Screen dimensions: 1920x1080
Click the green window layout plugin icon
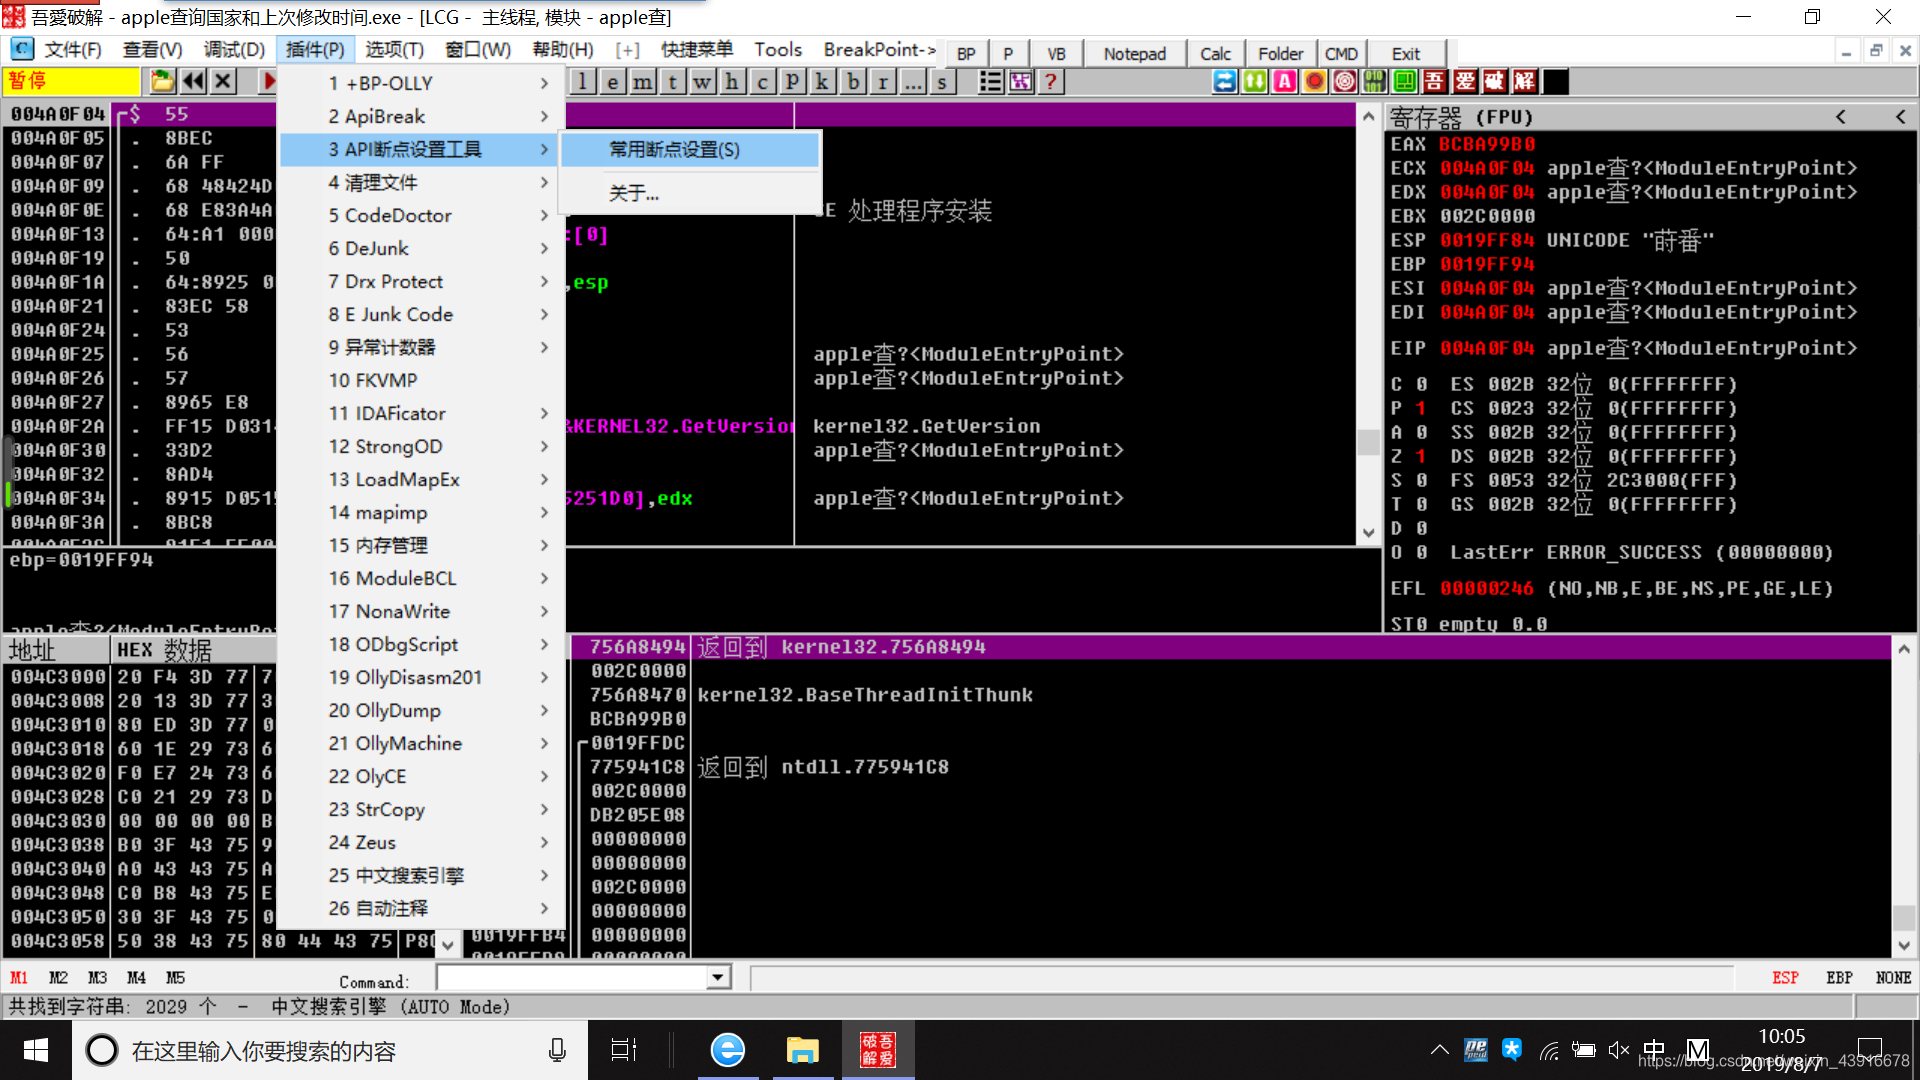pos(1405,82)
